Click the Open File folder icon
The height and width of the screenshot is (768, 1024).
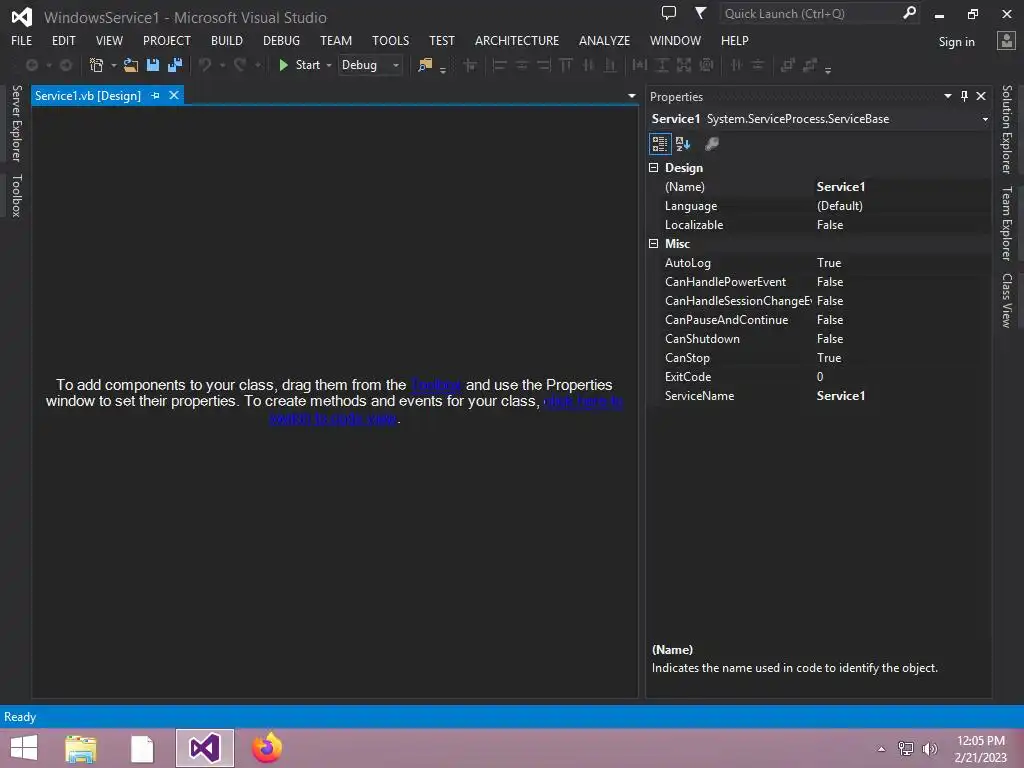(x=131, y=65)
